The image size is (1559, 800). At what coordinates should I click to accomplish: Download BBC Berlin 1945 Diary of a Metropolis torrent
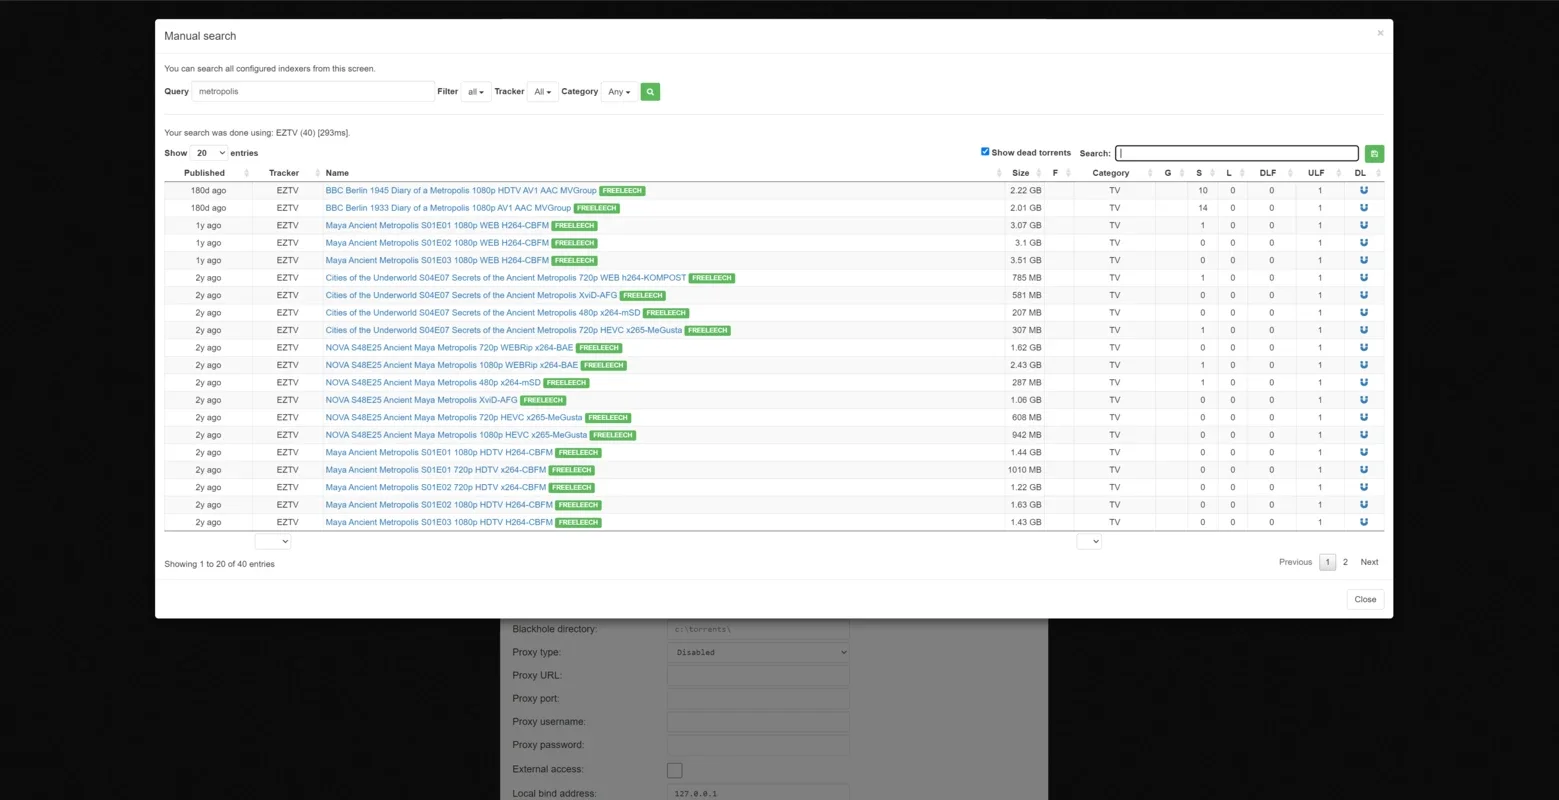1364,190
